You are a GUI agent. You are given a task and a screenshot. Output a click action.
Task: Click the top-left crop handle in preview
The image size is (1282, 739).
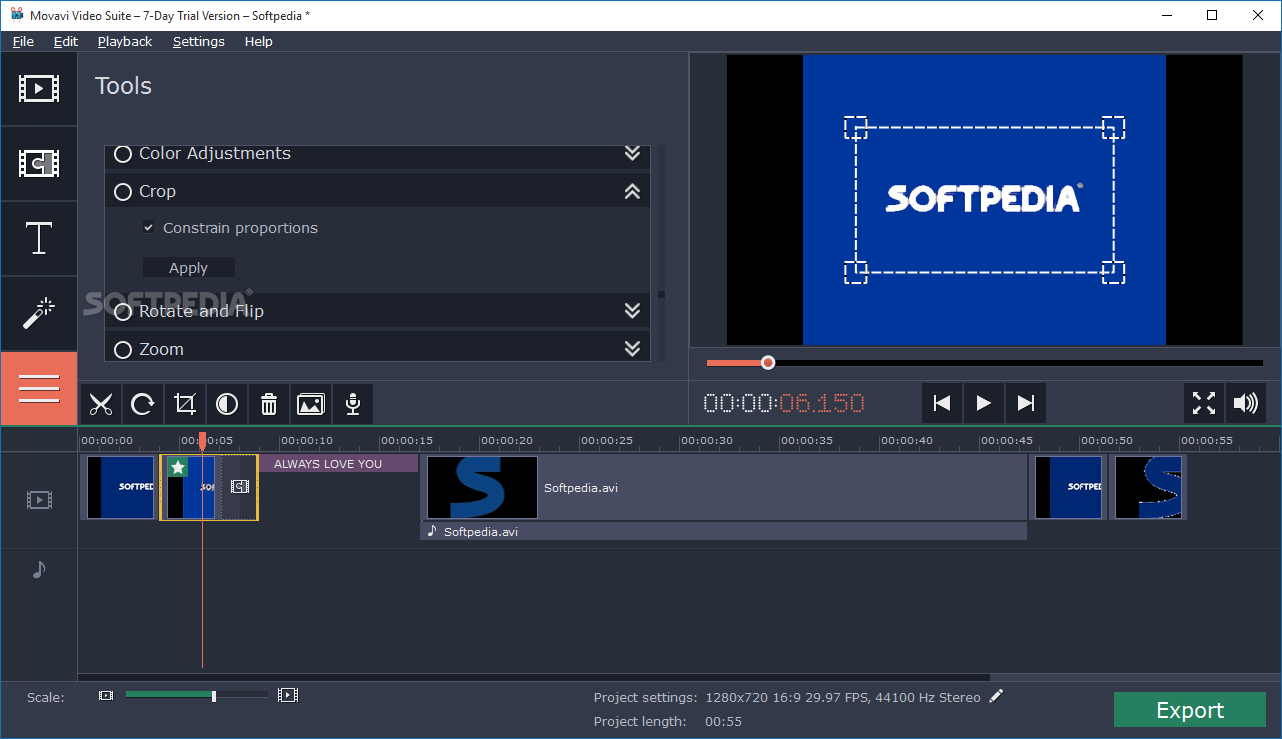pyautogui.click(x=855, y=127)
